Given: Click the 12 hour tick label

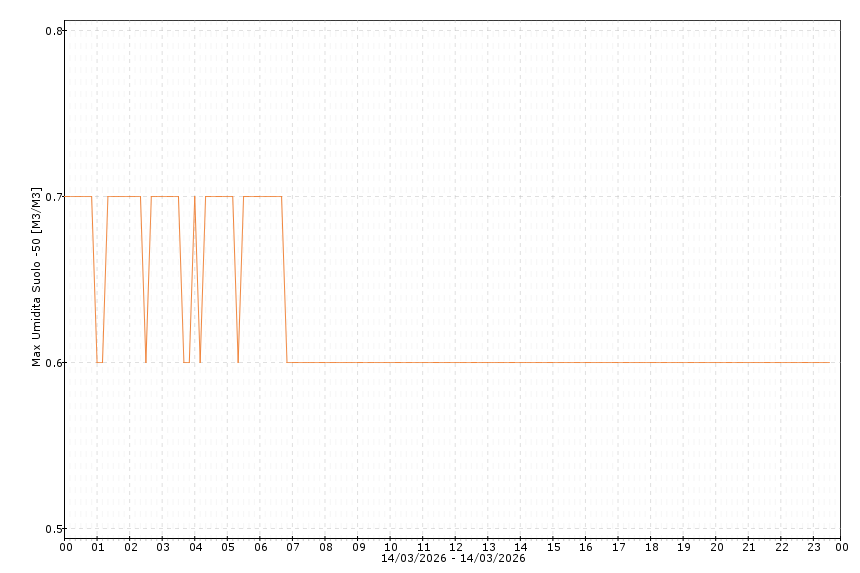Looking at the screenshot, I should click(456, 547).
